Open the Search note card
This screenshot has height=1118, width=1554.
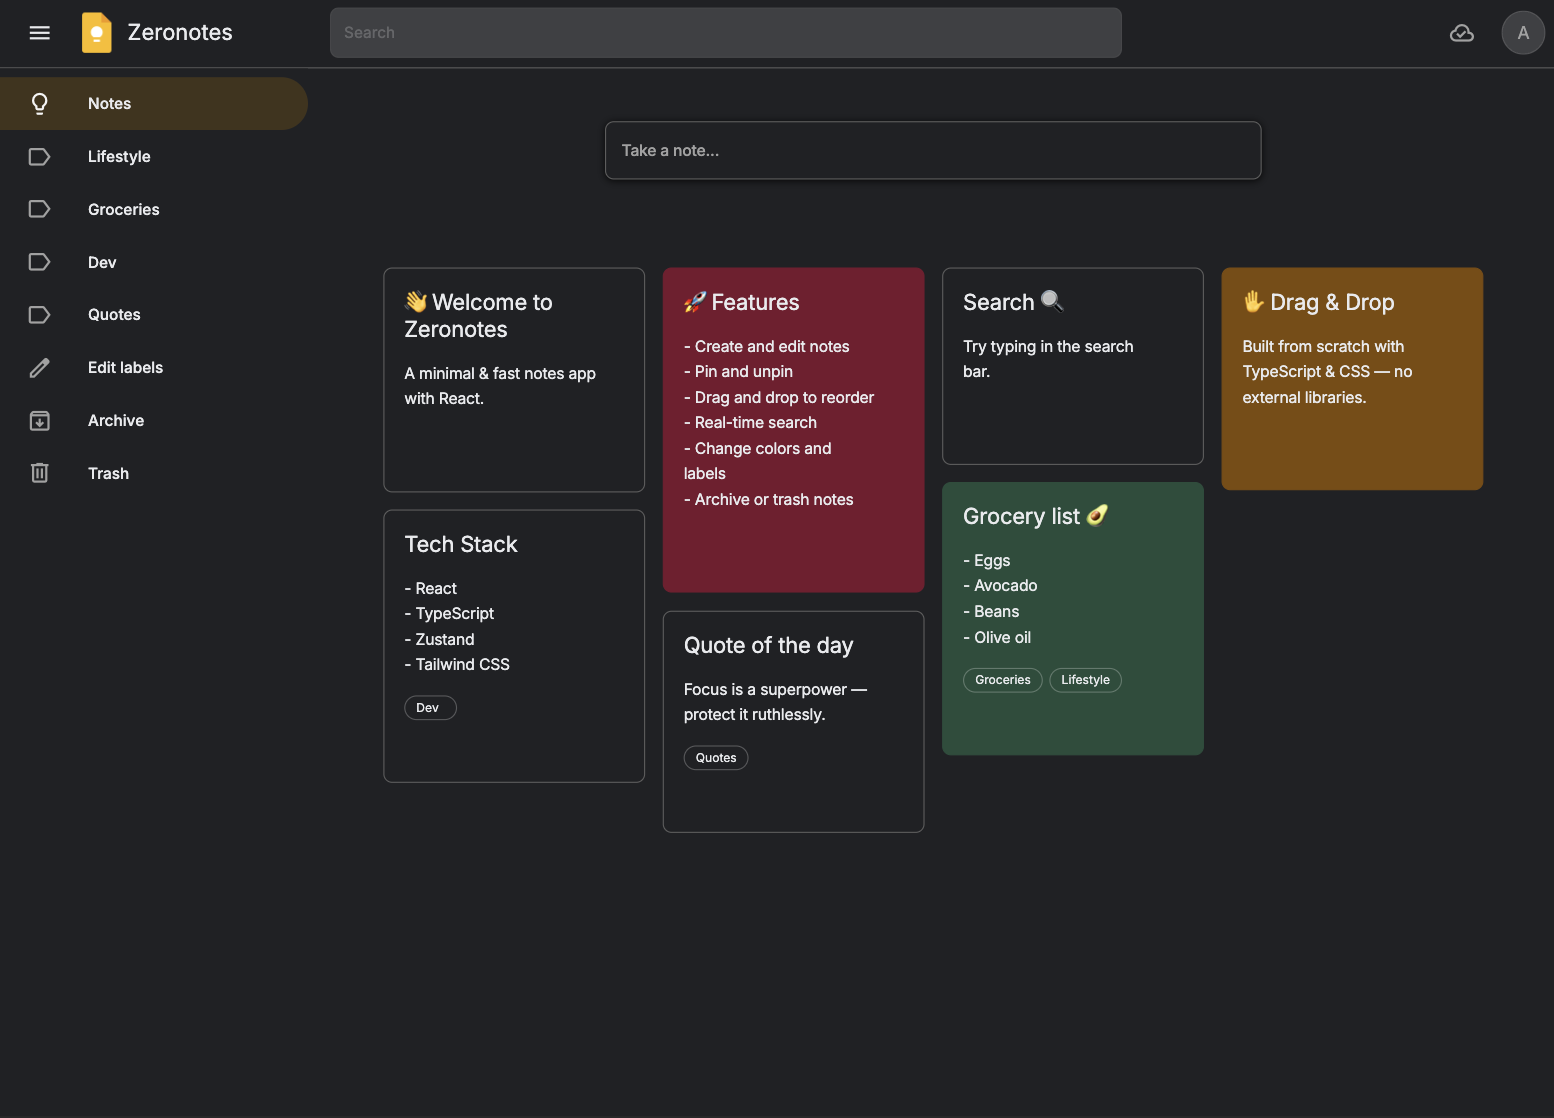click(x=1072, y=366)
